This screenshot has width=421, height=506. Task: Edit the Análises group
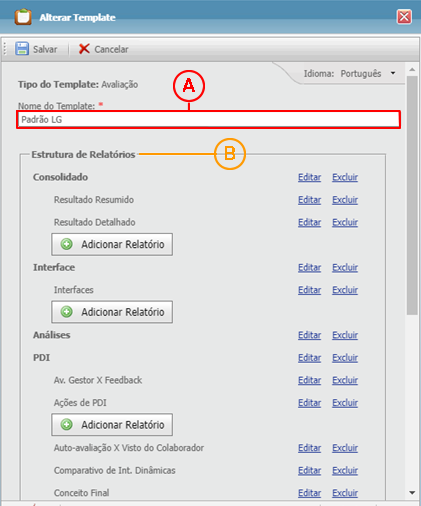tap(309, 335)
